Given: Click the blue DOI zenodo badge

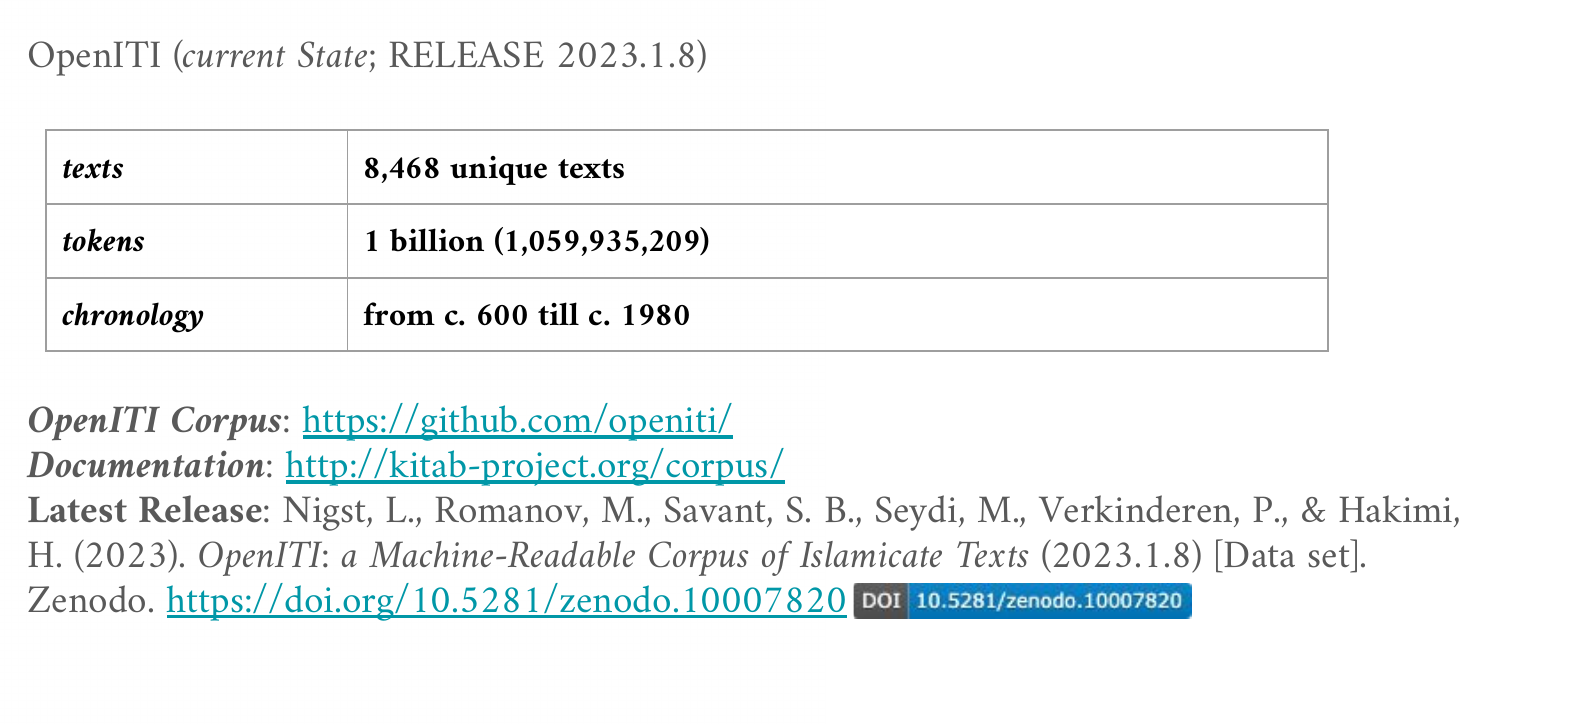Looking at the screenshot, I should (1022, 601).
